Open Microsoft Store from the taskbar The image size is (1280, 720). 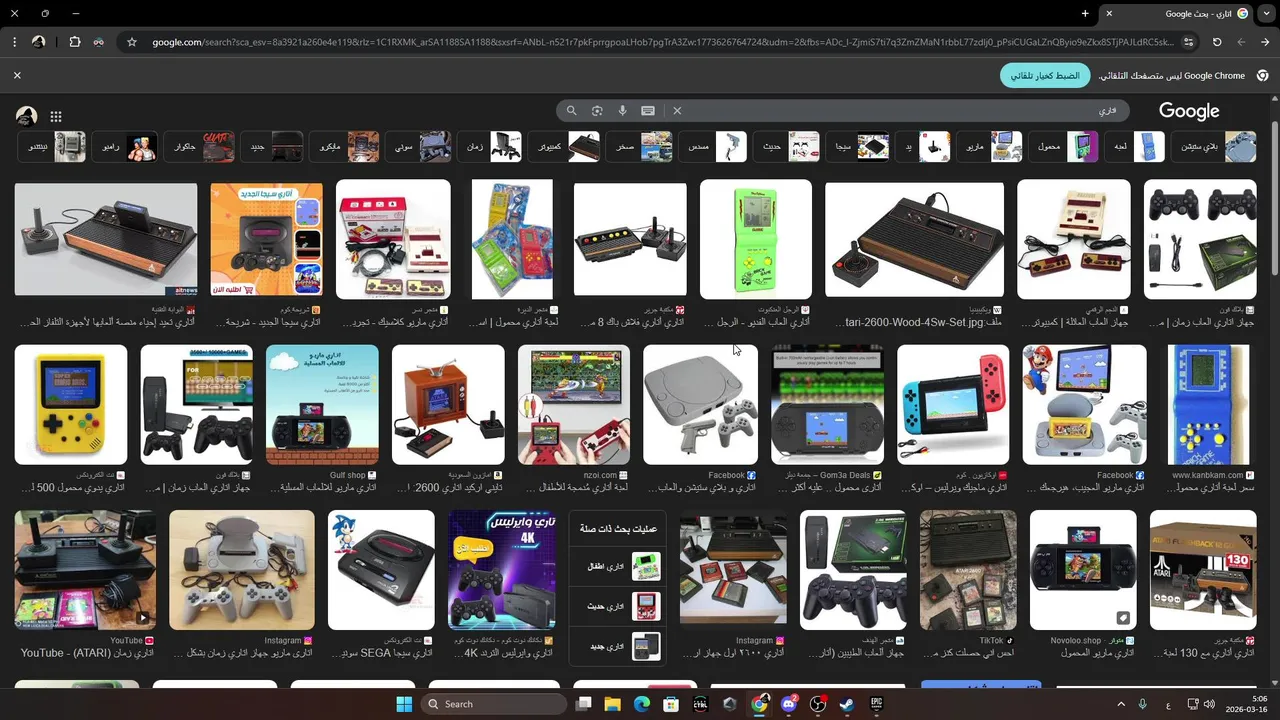point(671,704)
